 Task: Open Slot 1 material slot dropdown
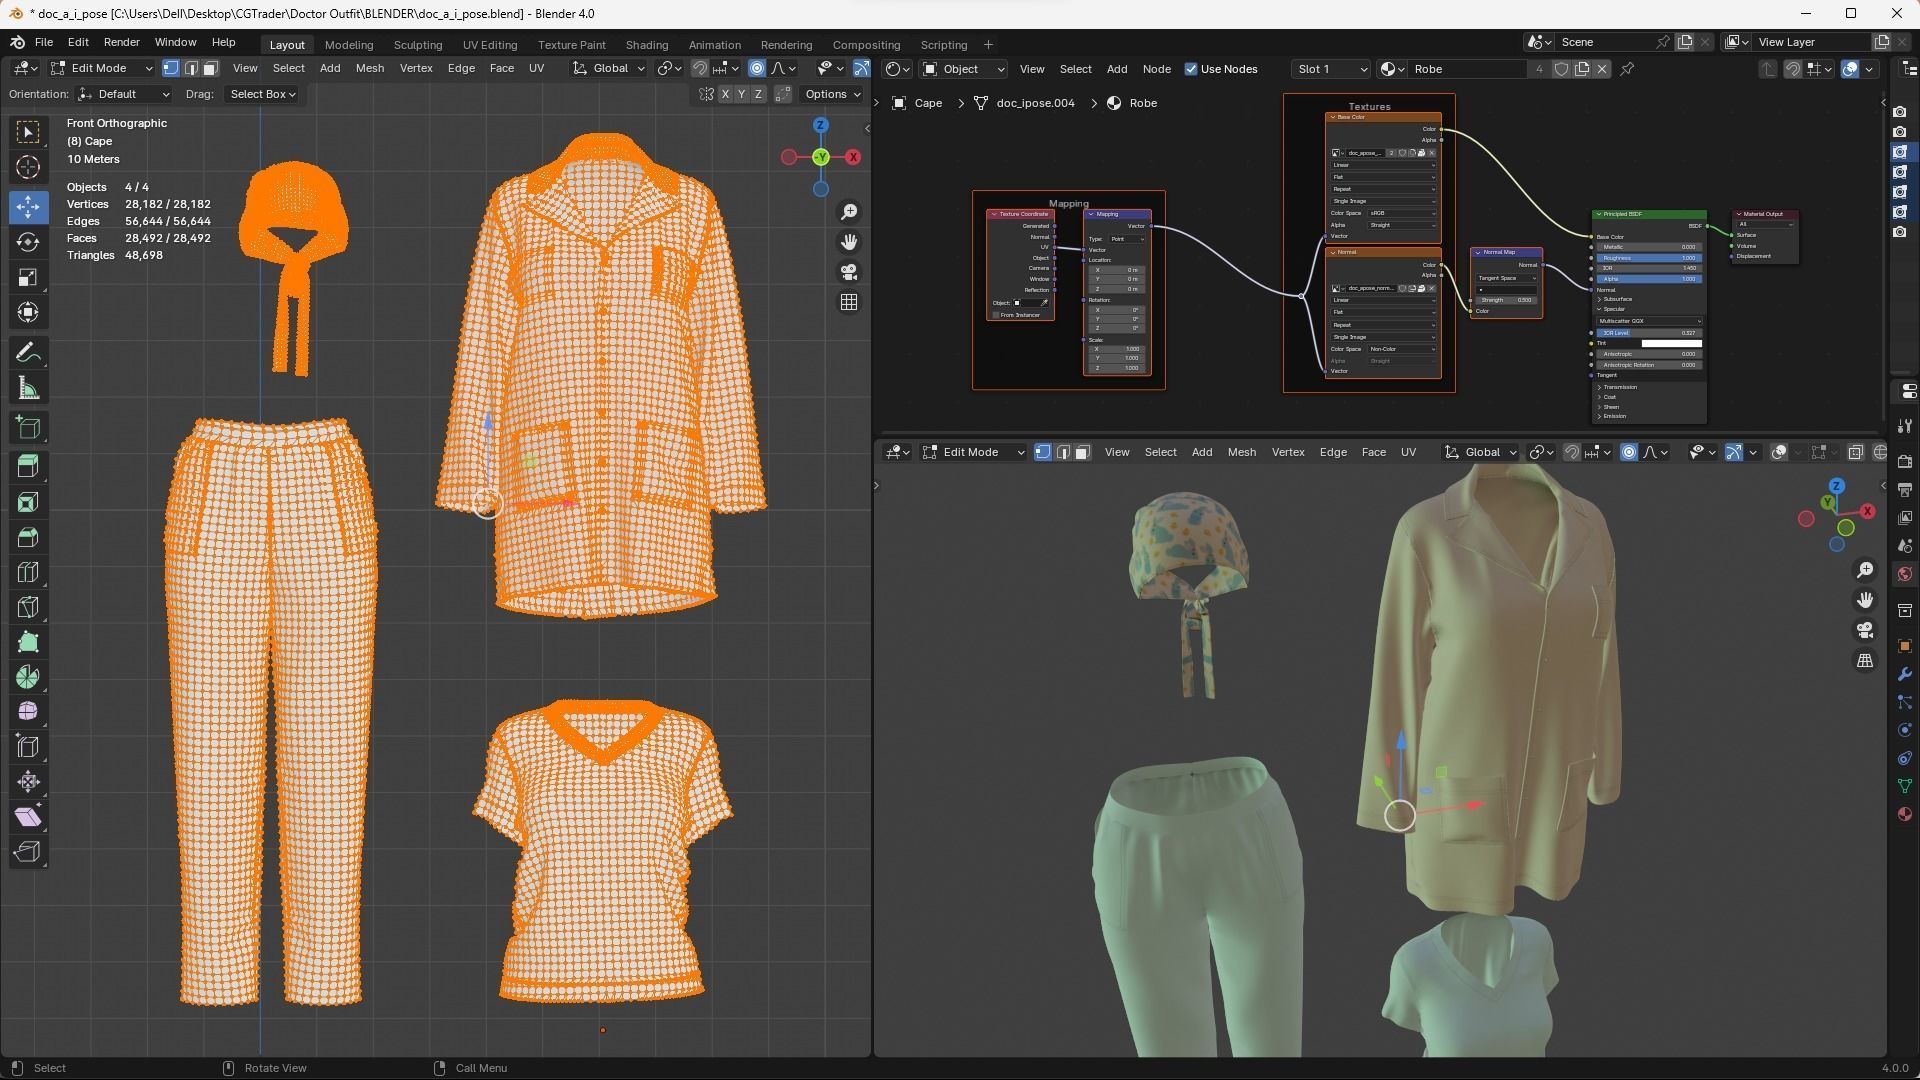pos(1331,69)
